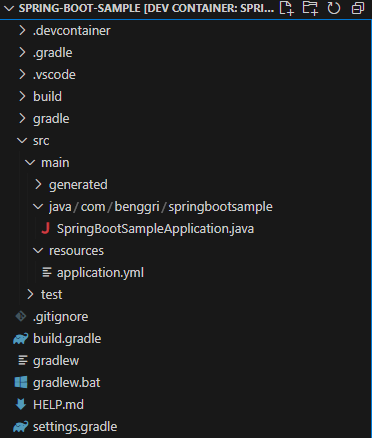Expand the .devcontainer folder chevron
Viewport: 372px width, 438px height.
click(x=22, y=30)
